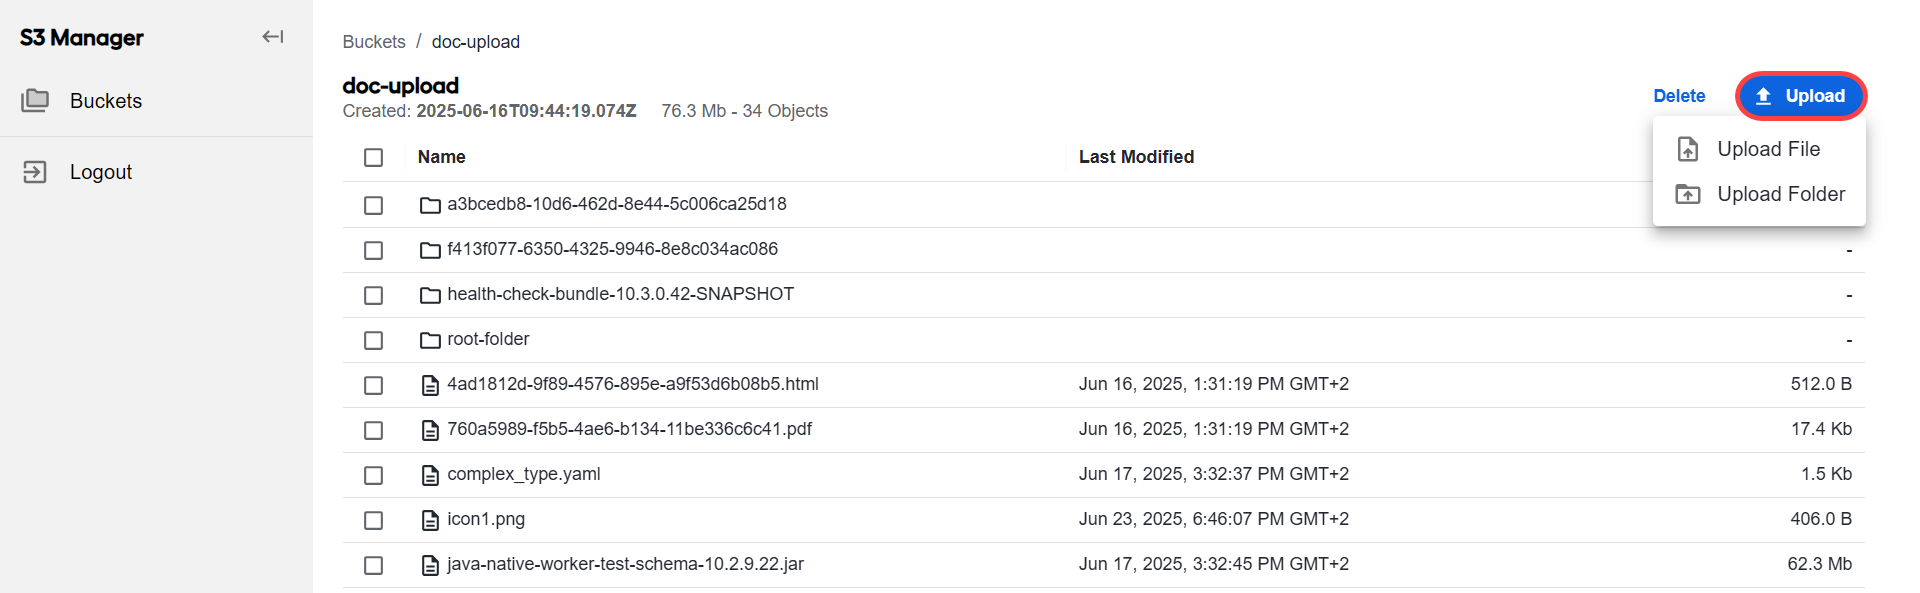Open the 4ad1812d html file entry
Image resolution: width=1920 pixels, height=593 pixels.
[x=633, y=384]
